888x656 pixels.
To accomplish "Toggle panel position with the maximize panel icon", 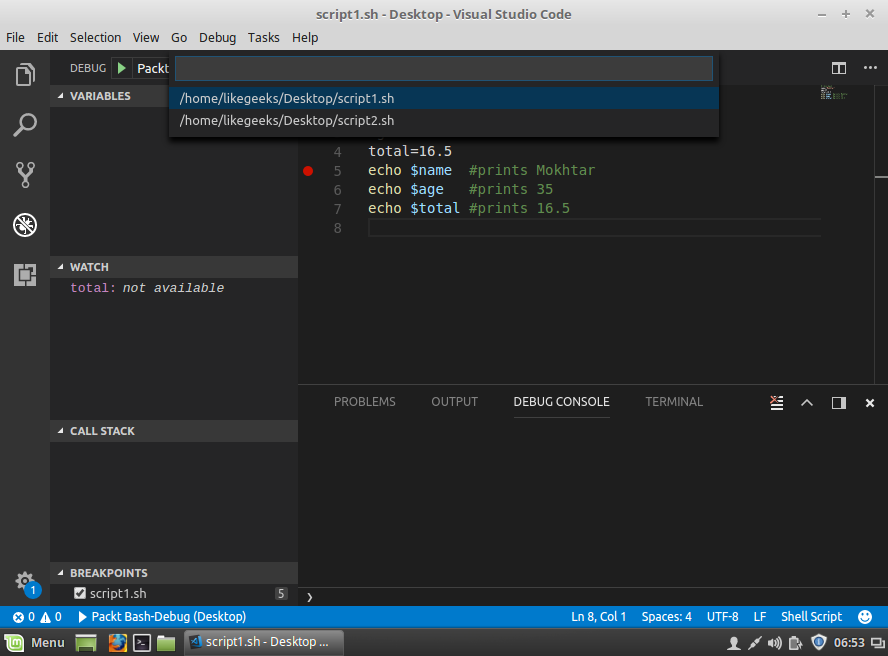I will (x=838, y=402).
